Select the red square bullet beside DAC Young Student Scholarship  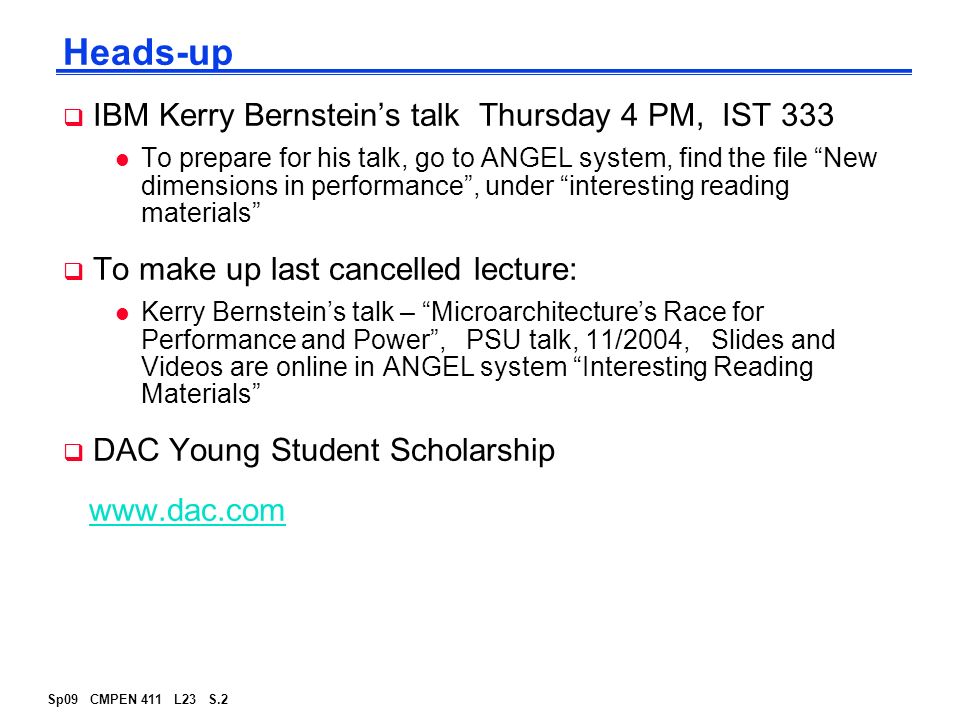click(x=73, y=452)
